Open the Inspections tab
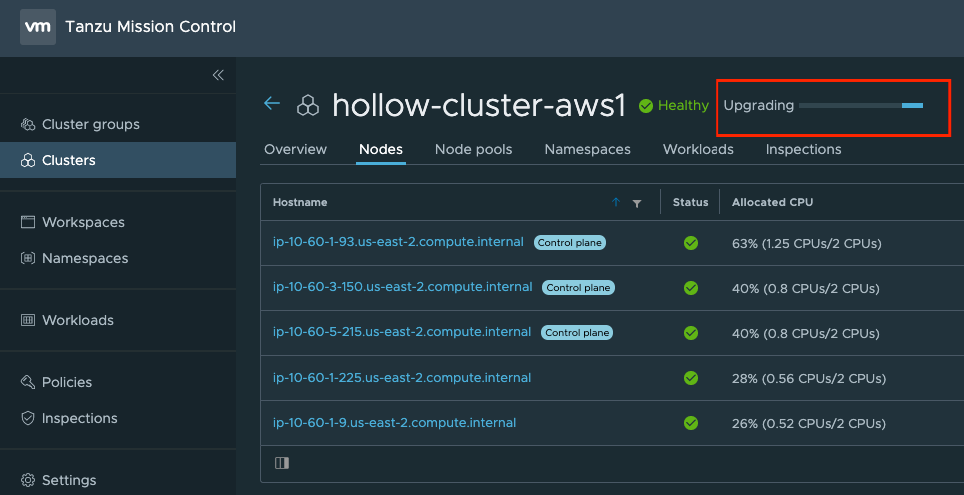Viewport: 964px width, 495px height. point(803,149)
